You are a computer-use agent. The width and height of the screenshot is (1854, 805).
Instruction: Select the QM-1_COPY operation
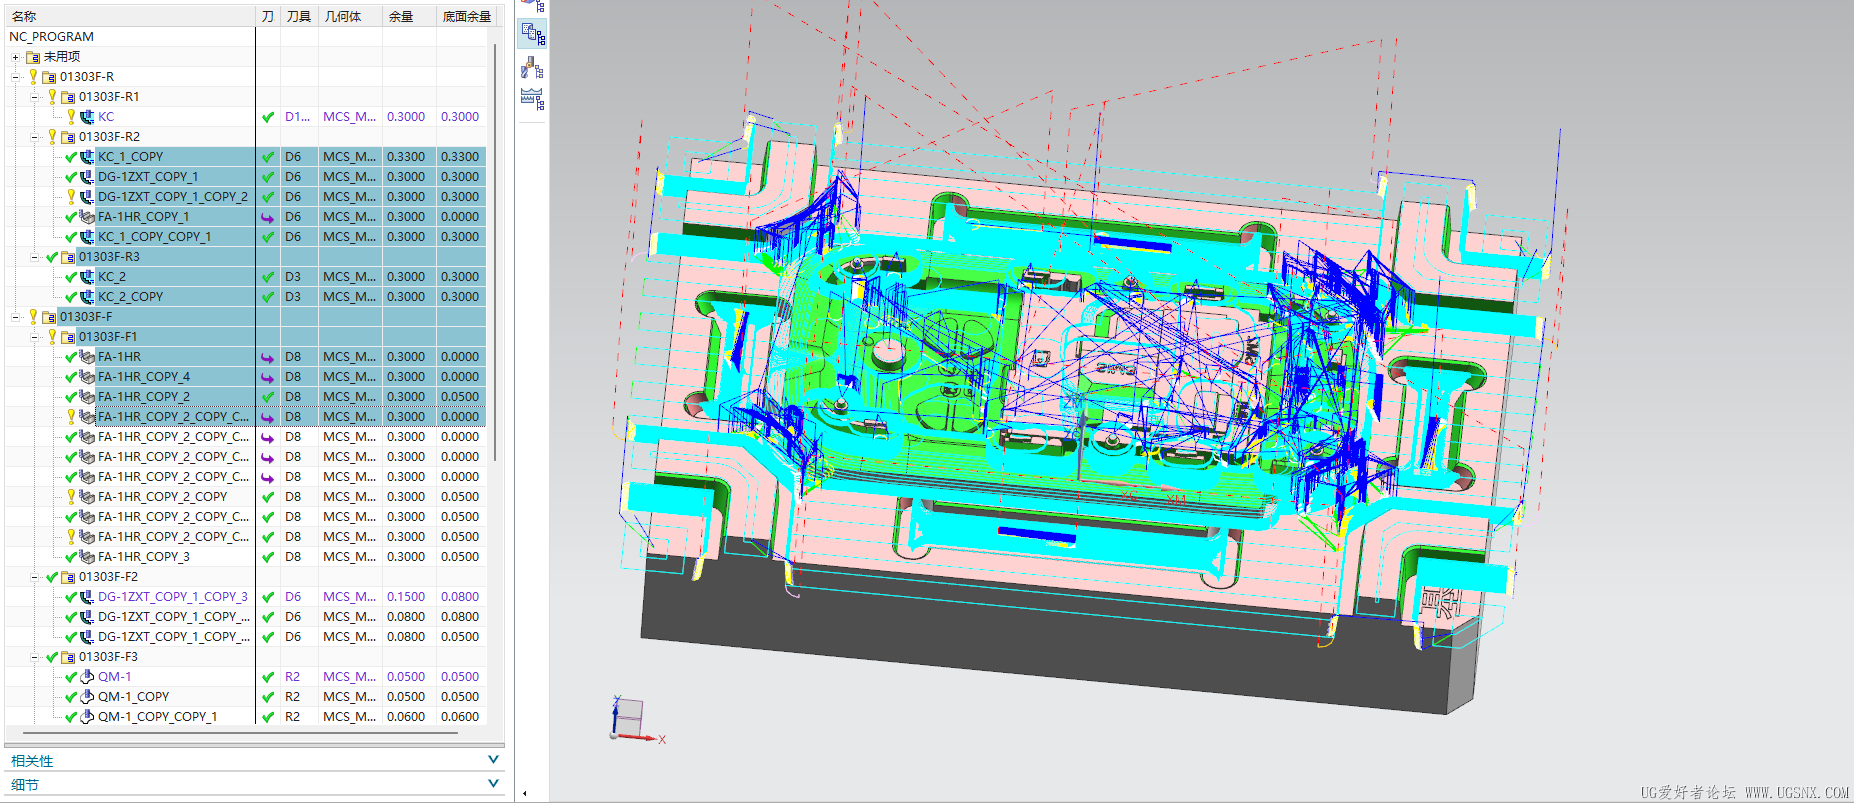(x=133, y=697)
